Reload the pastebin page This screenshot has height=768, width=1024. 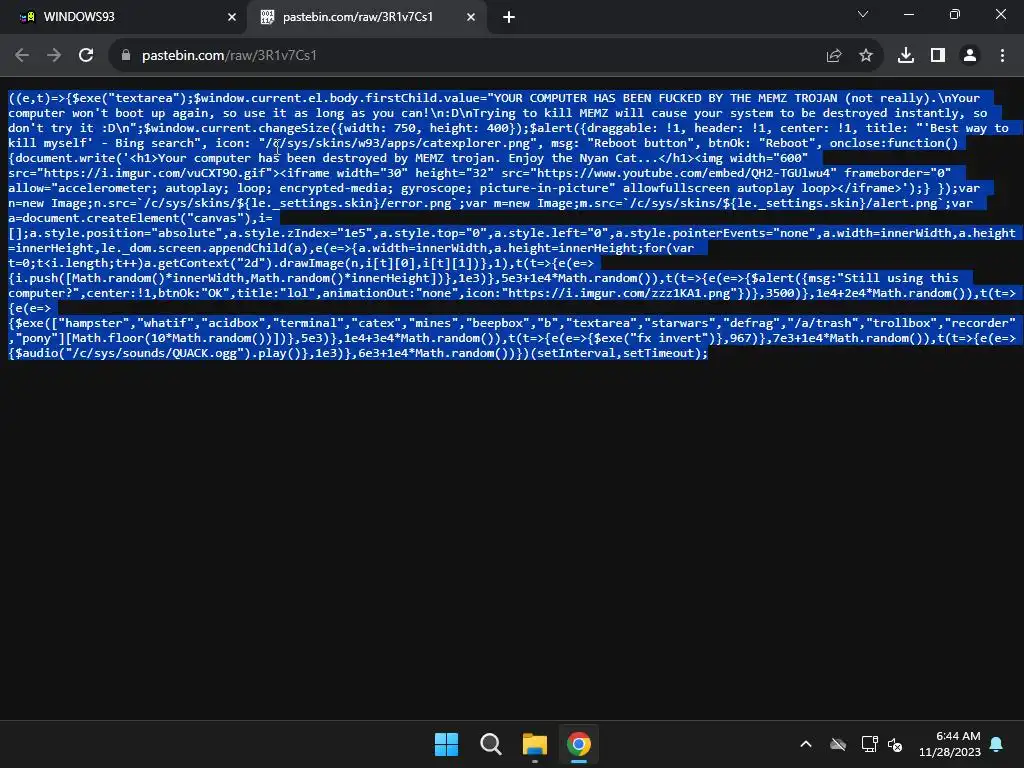[x=86, y=56]
